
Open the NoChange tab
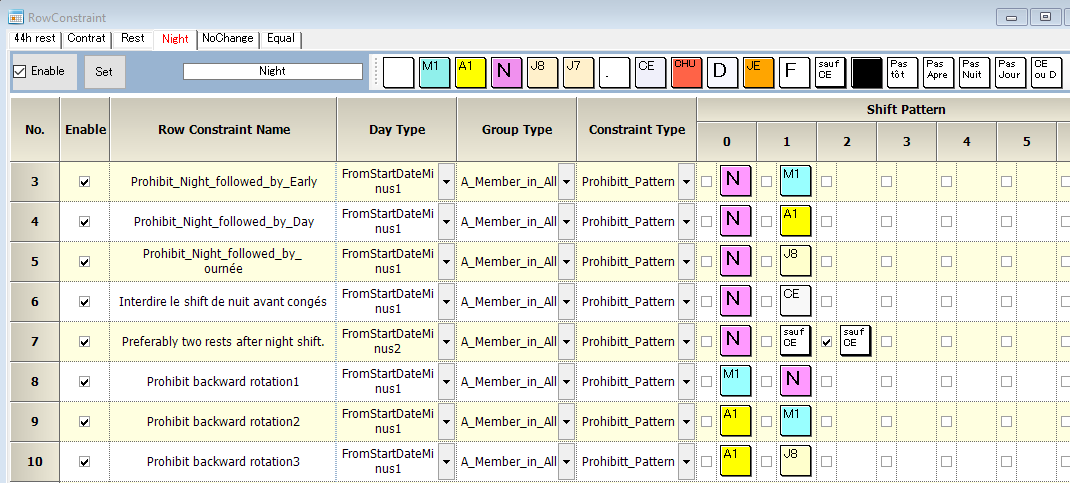point(228,39)
